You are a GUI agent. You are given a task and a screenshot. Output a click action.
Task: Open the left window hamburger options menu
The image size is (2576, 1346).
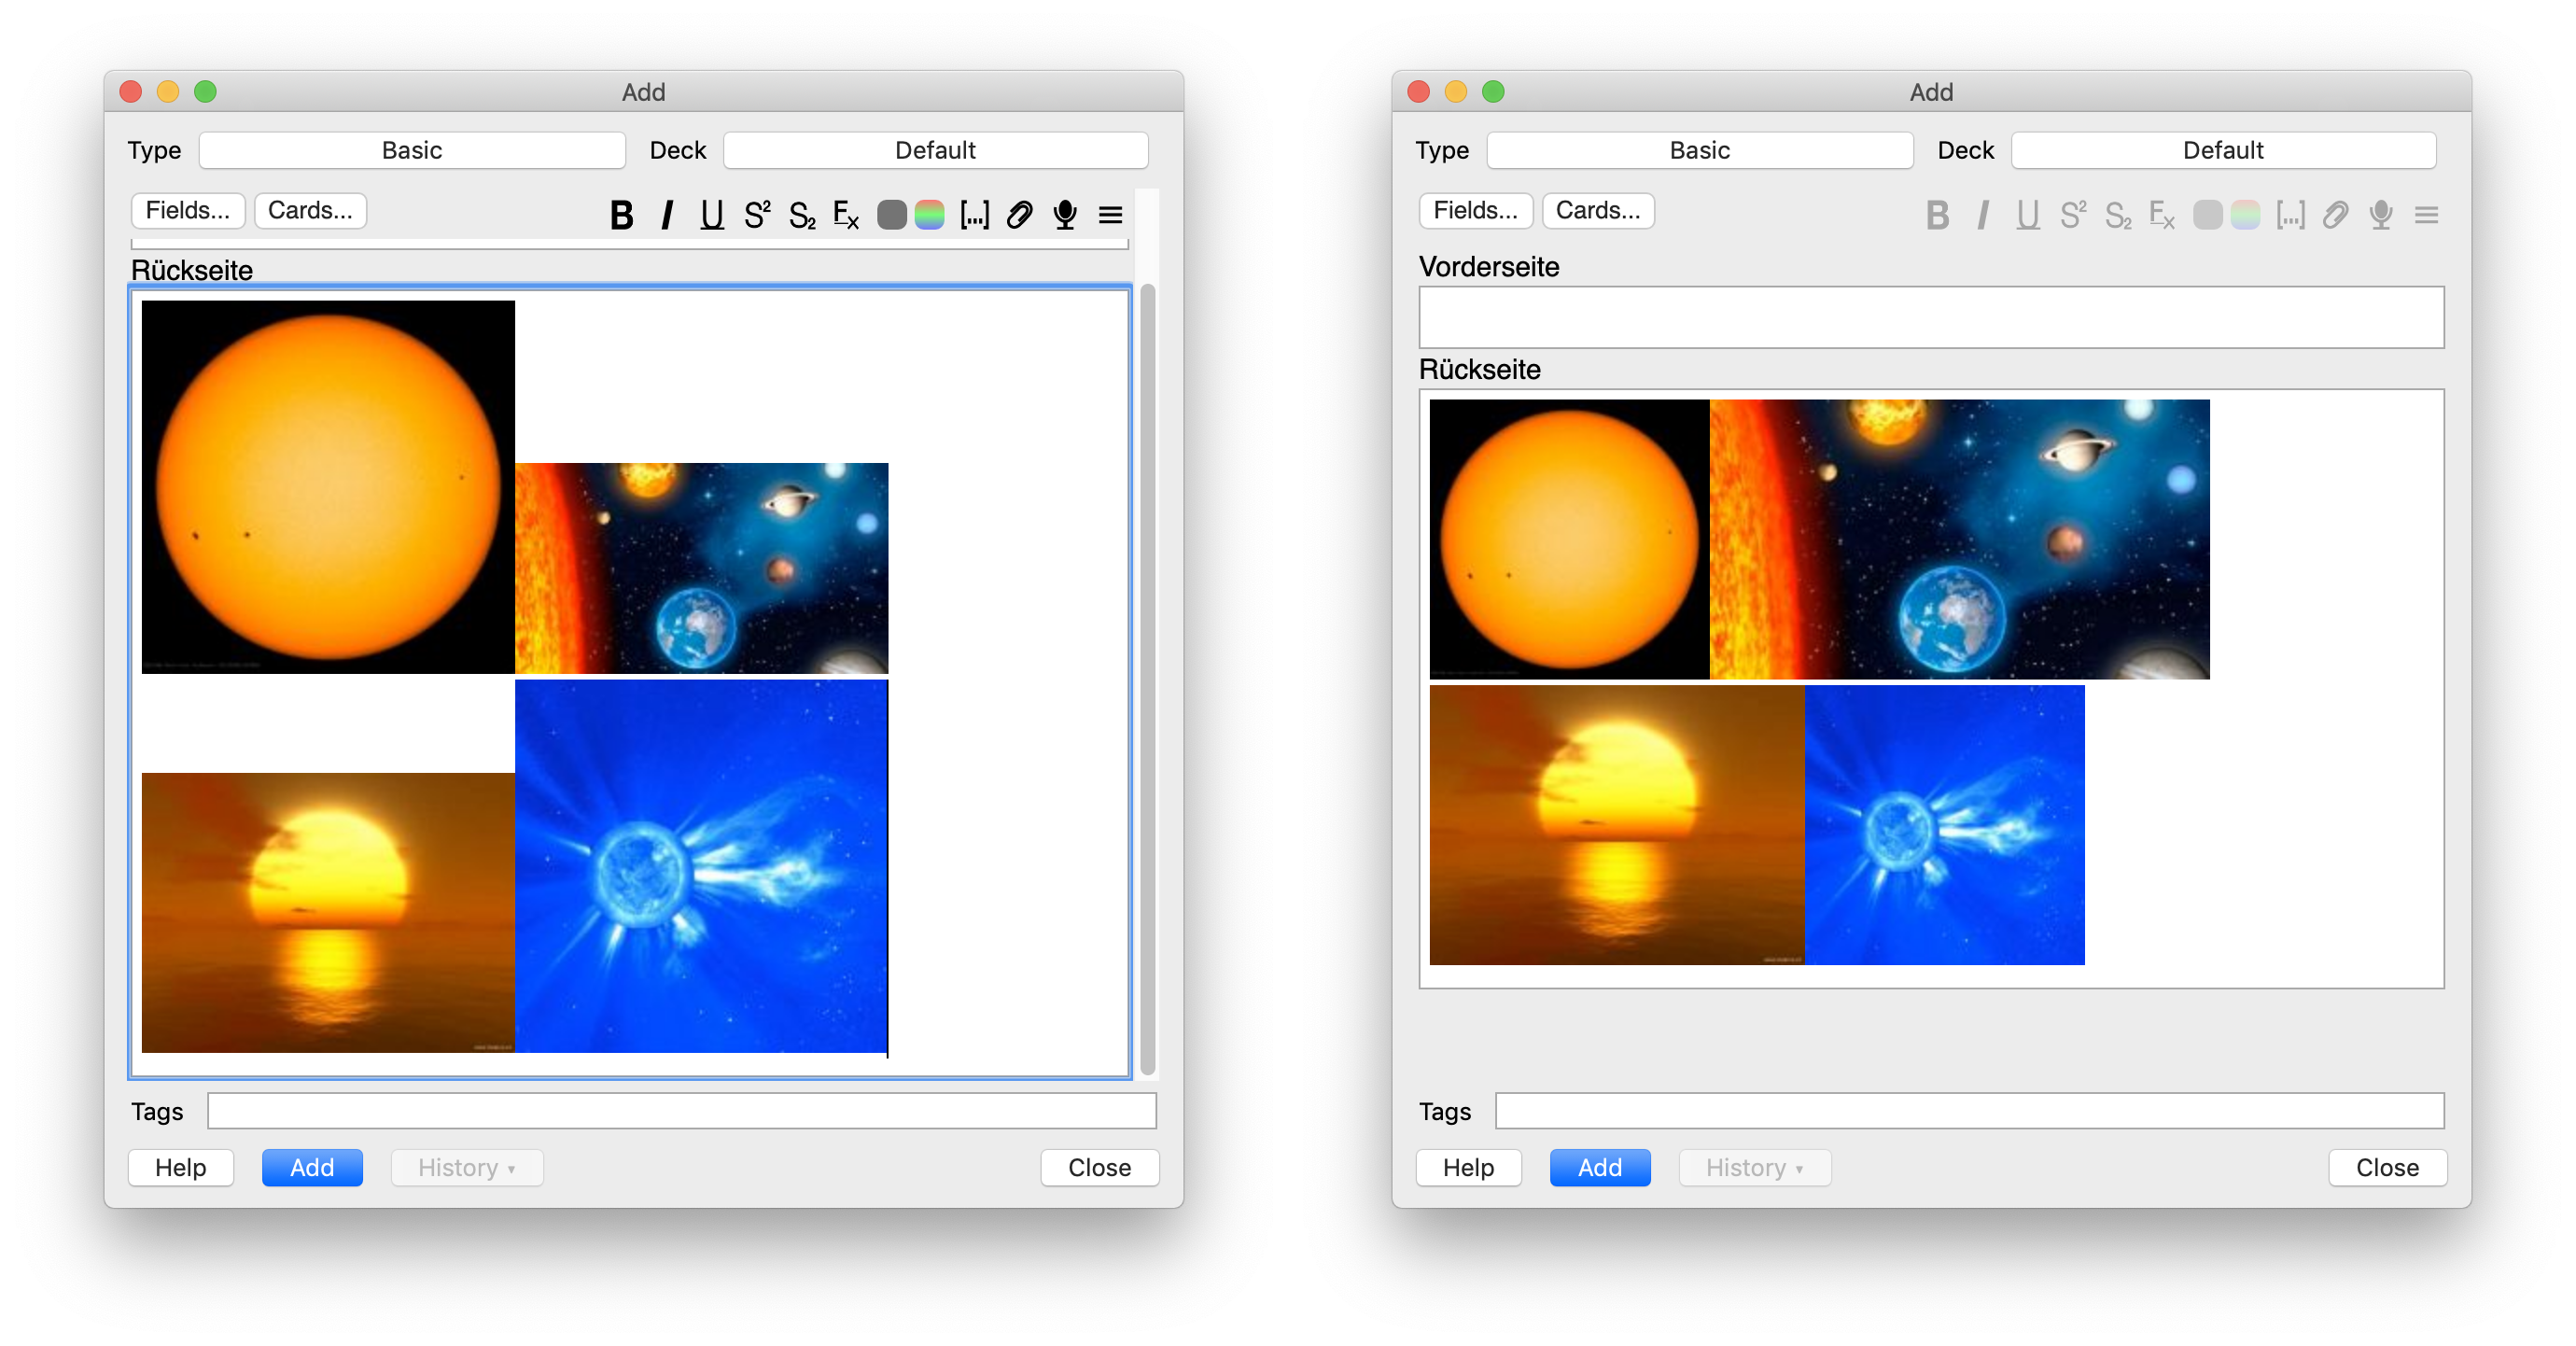pyautogui.click(x=1110, y=215)
